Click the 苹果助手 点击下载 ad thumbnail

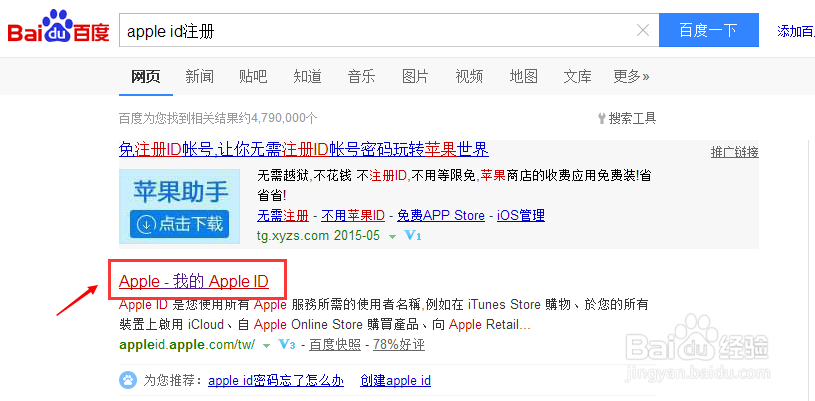(x=179, y=206)
